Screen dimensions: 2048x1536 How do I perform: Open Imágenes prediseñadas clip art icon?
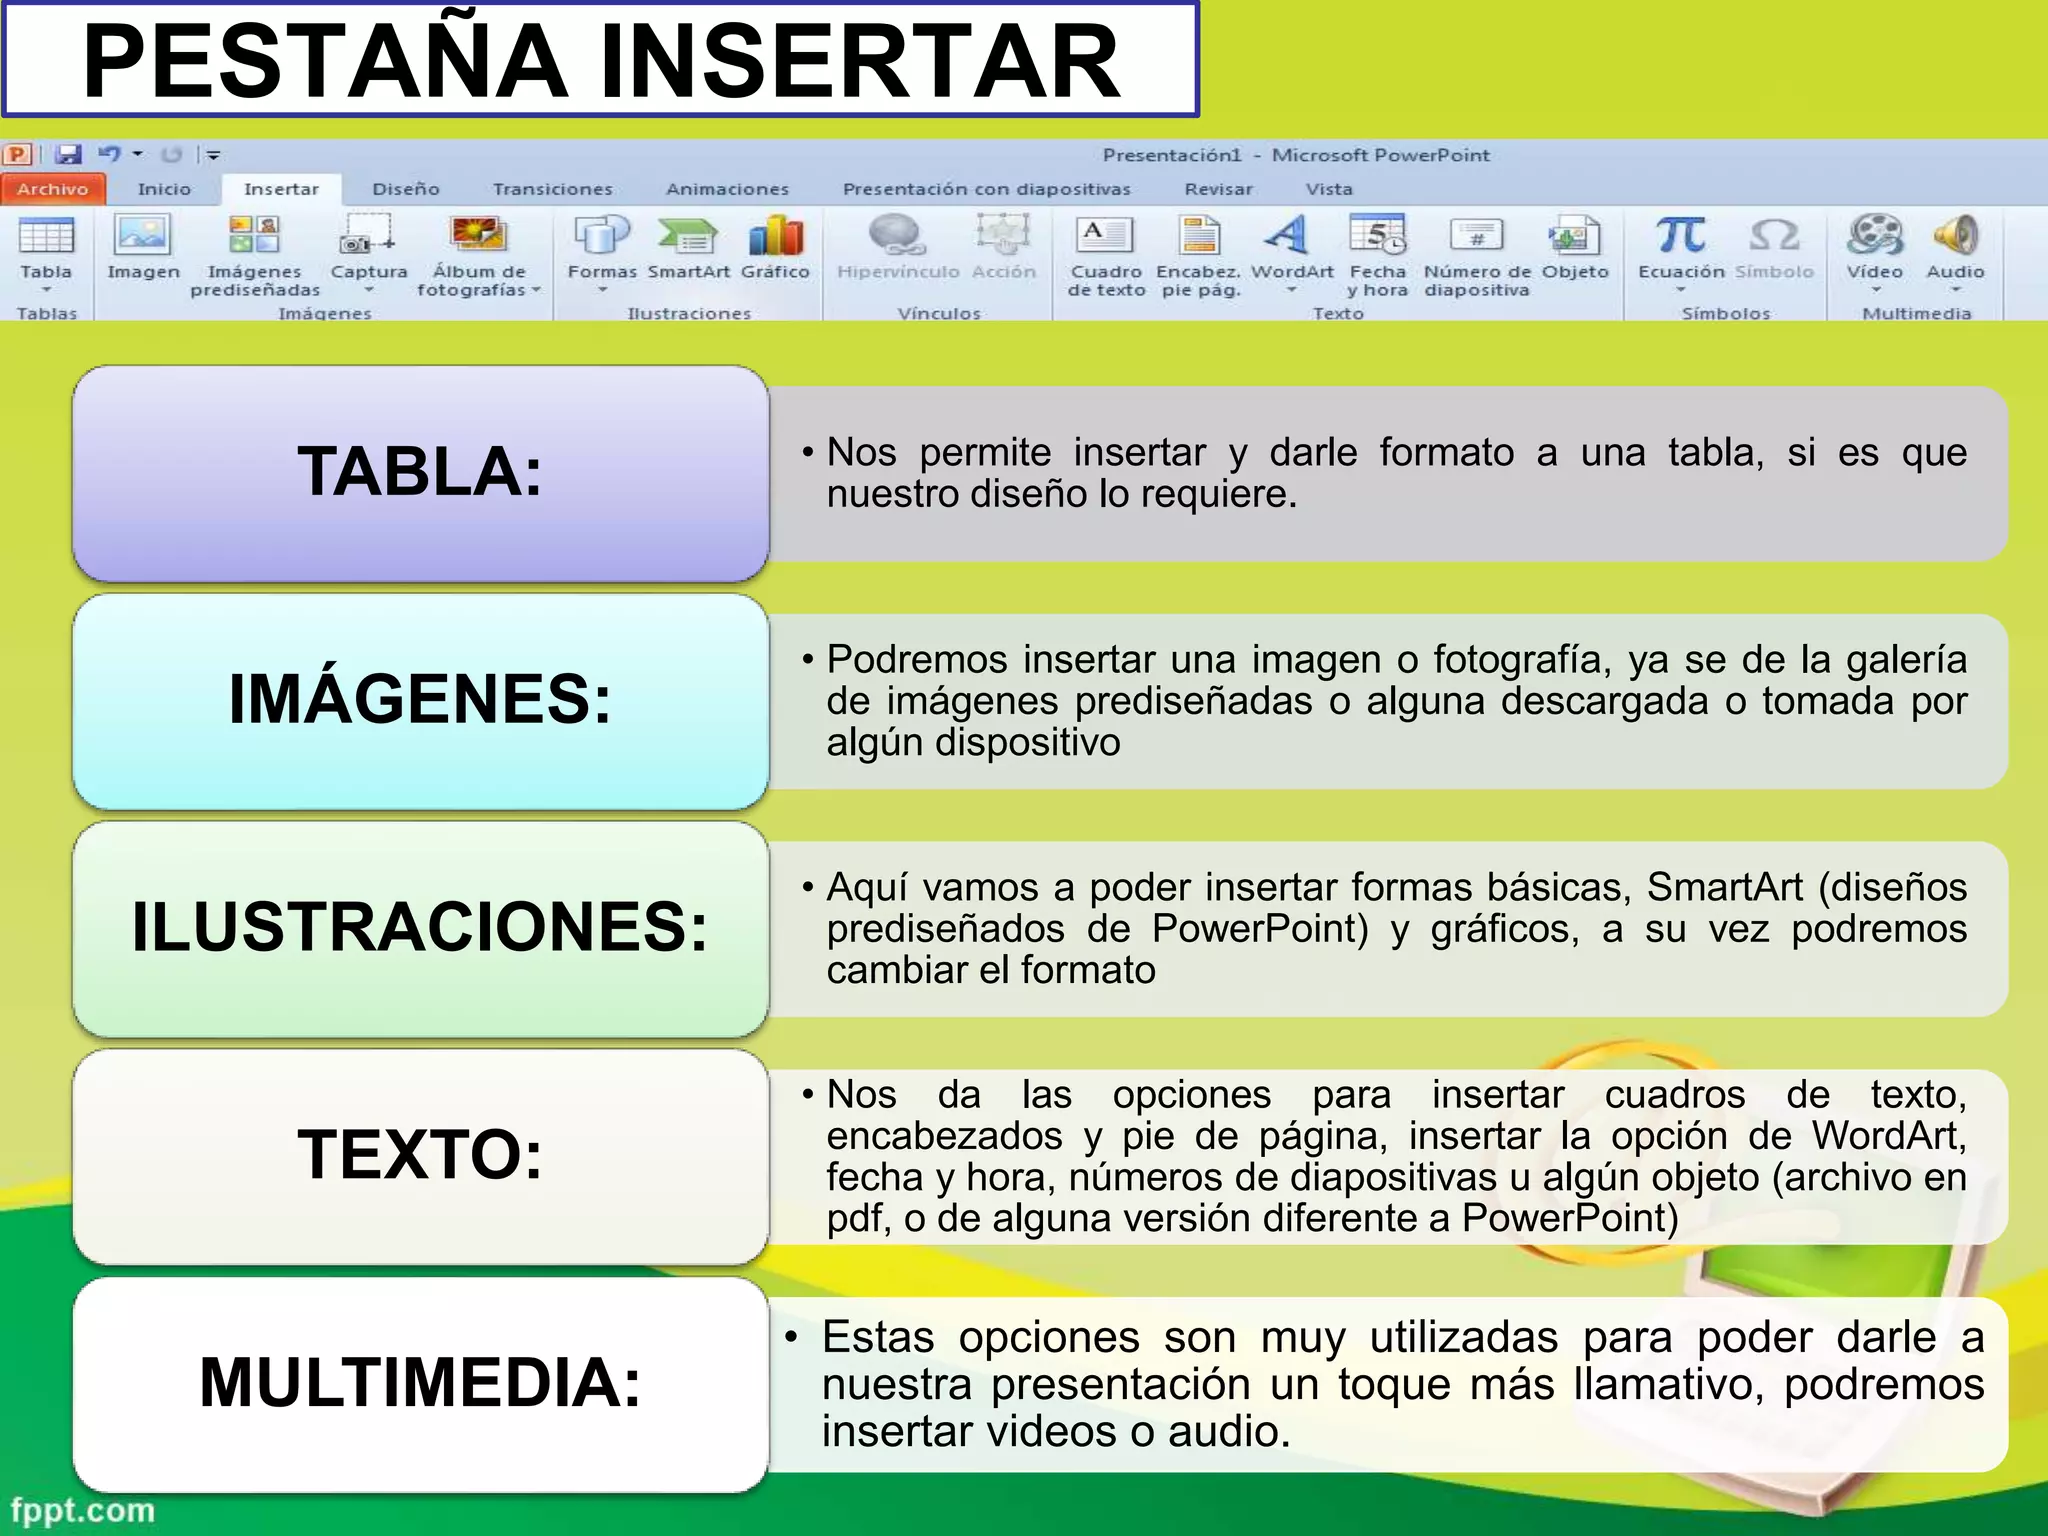254,236
